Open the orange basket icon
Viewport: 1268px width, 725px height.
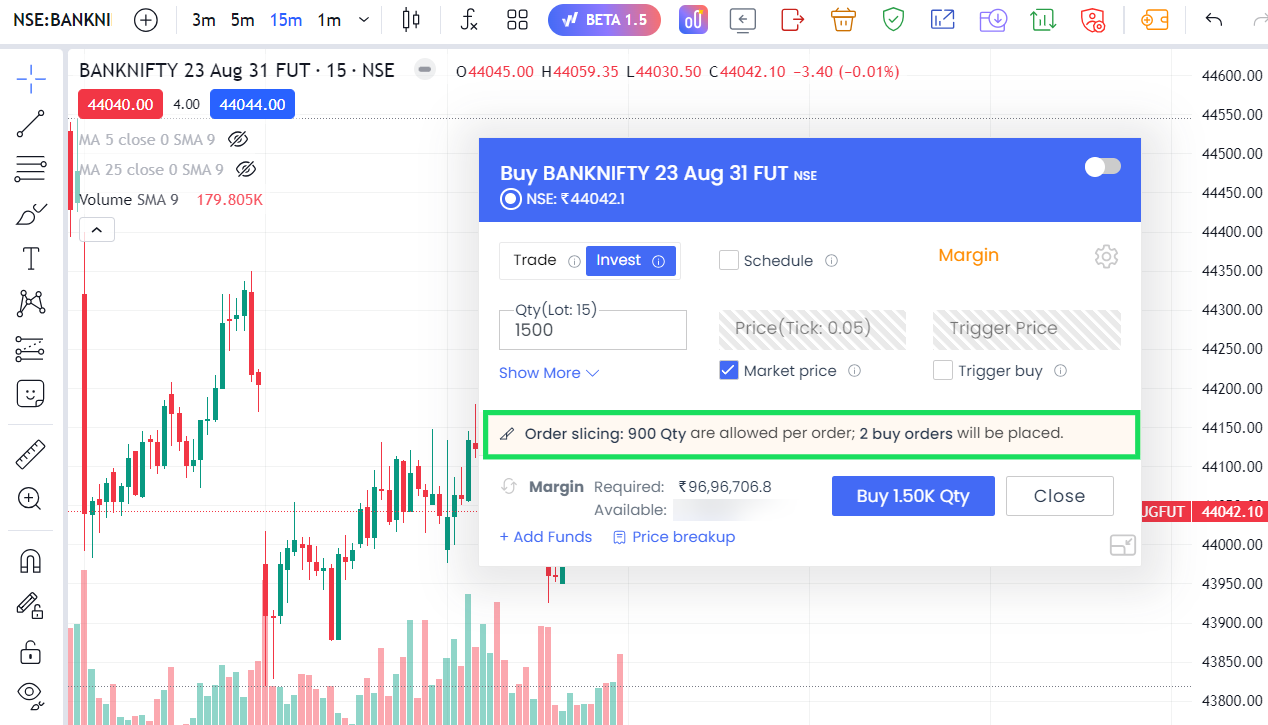coord(843,20)
